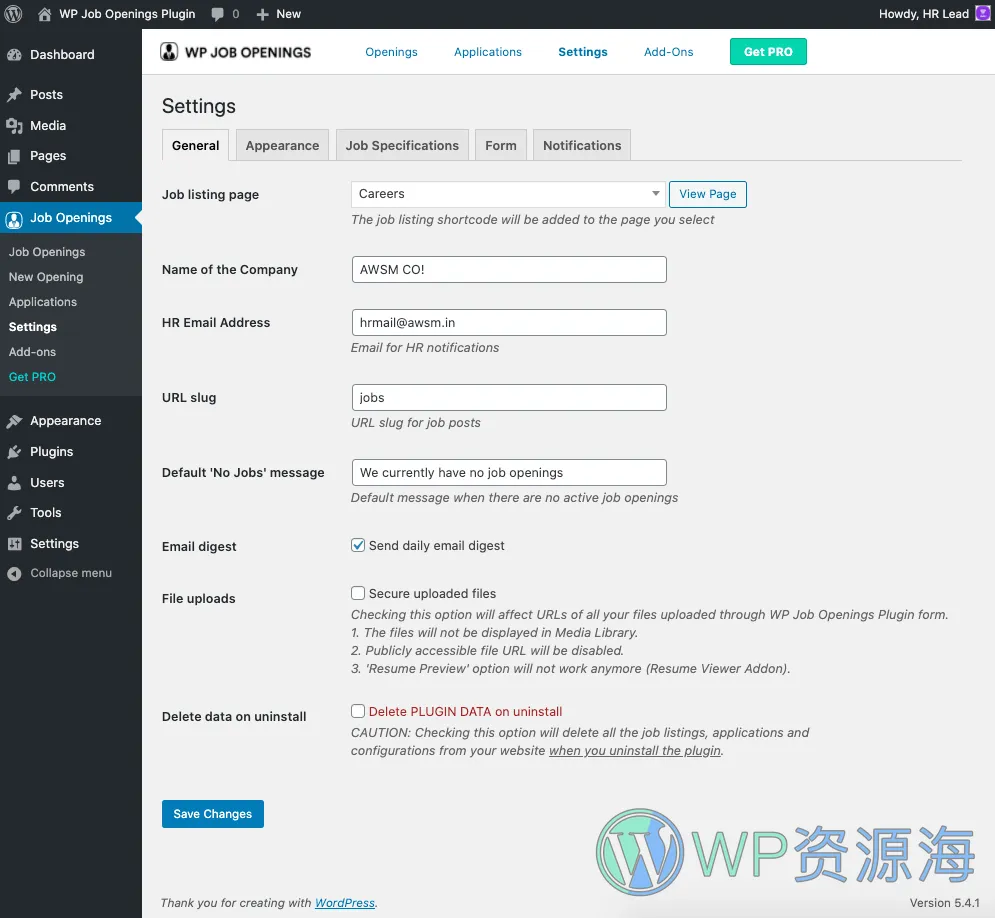This screenshot has height=918, width=995.
Task: Click Get PRO in the sidebar submenu
Action: pyautogui.click(x=32, y=377)
